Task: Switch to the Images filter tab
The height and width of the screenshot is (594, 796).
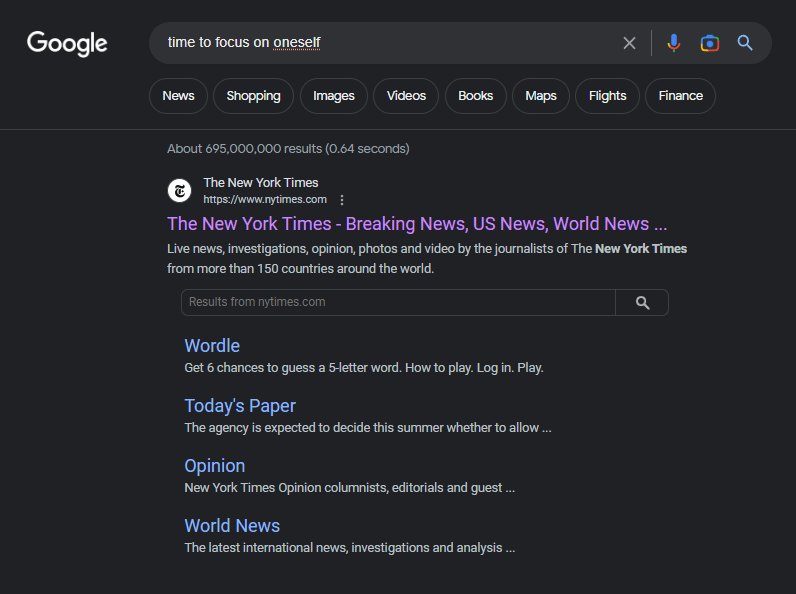Action: (334, 96)
